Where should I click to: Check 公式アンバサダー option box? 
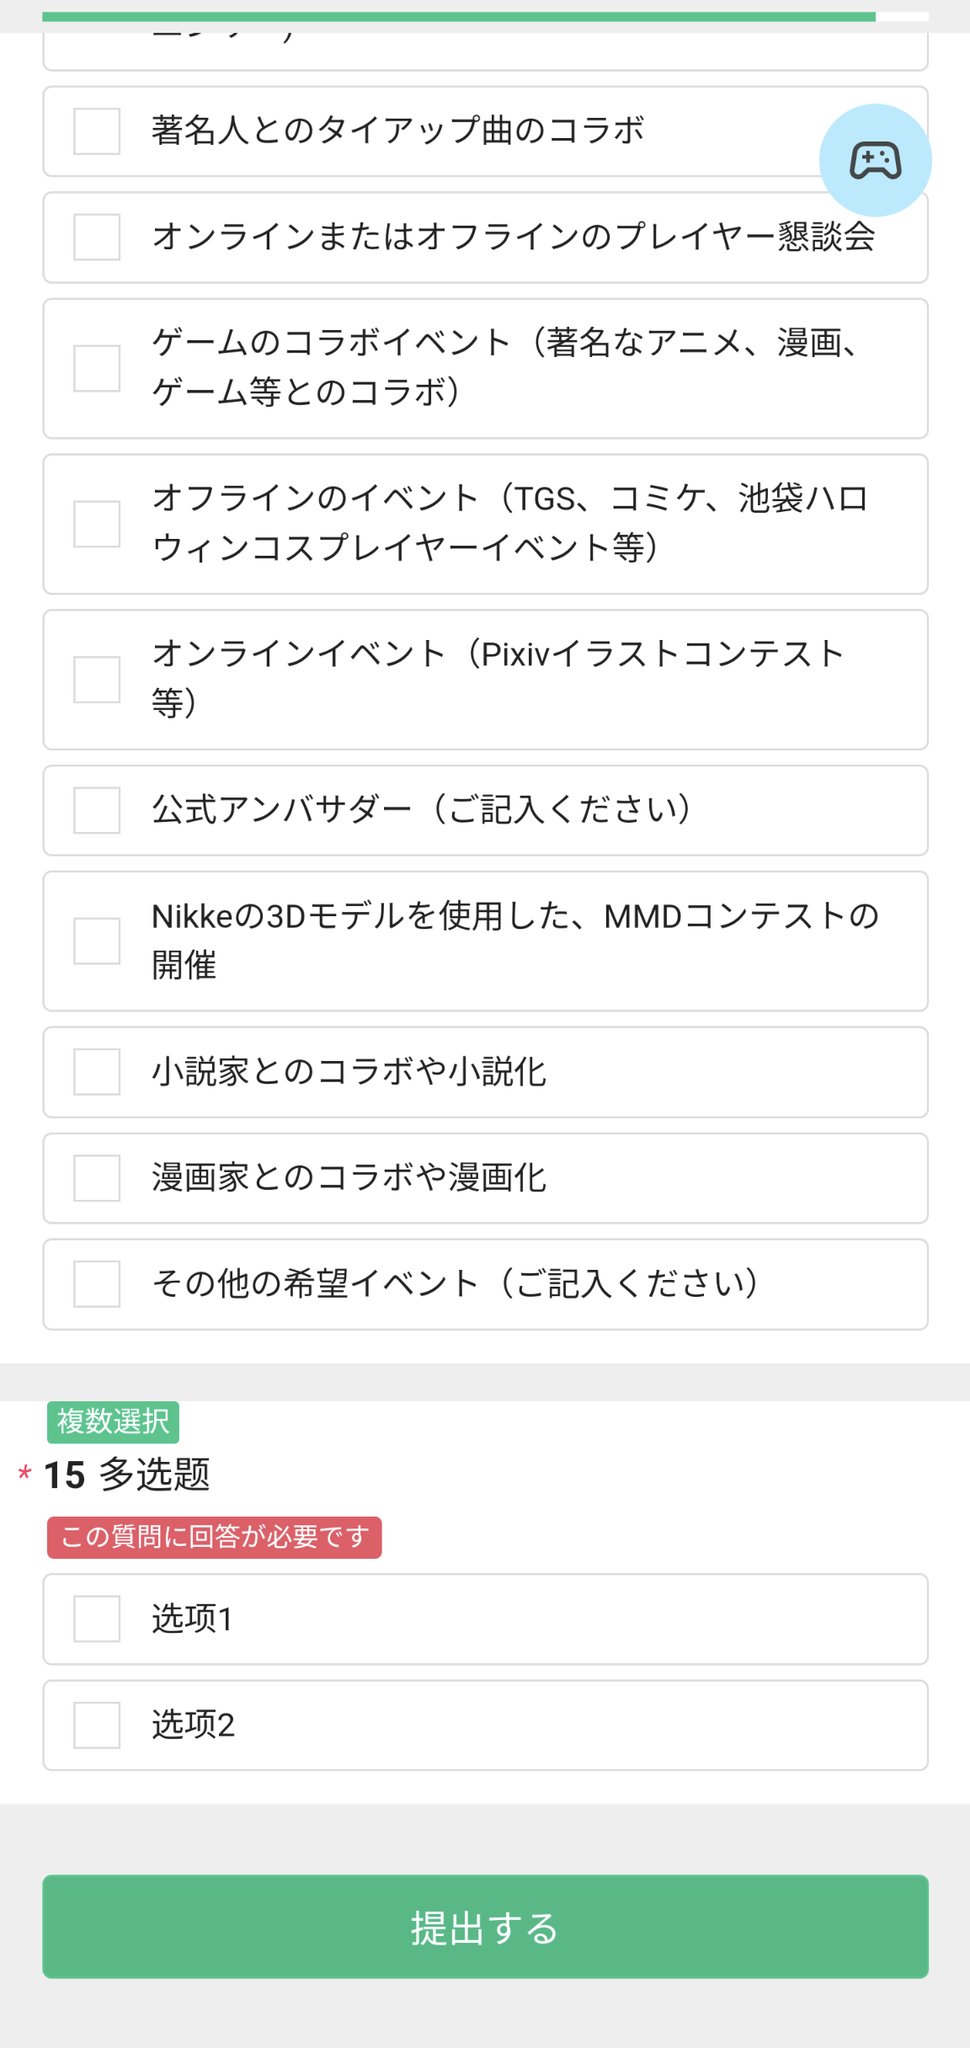click(97, 810)
